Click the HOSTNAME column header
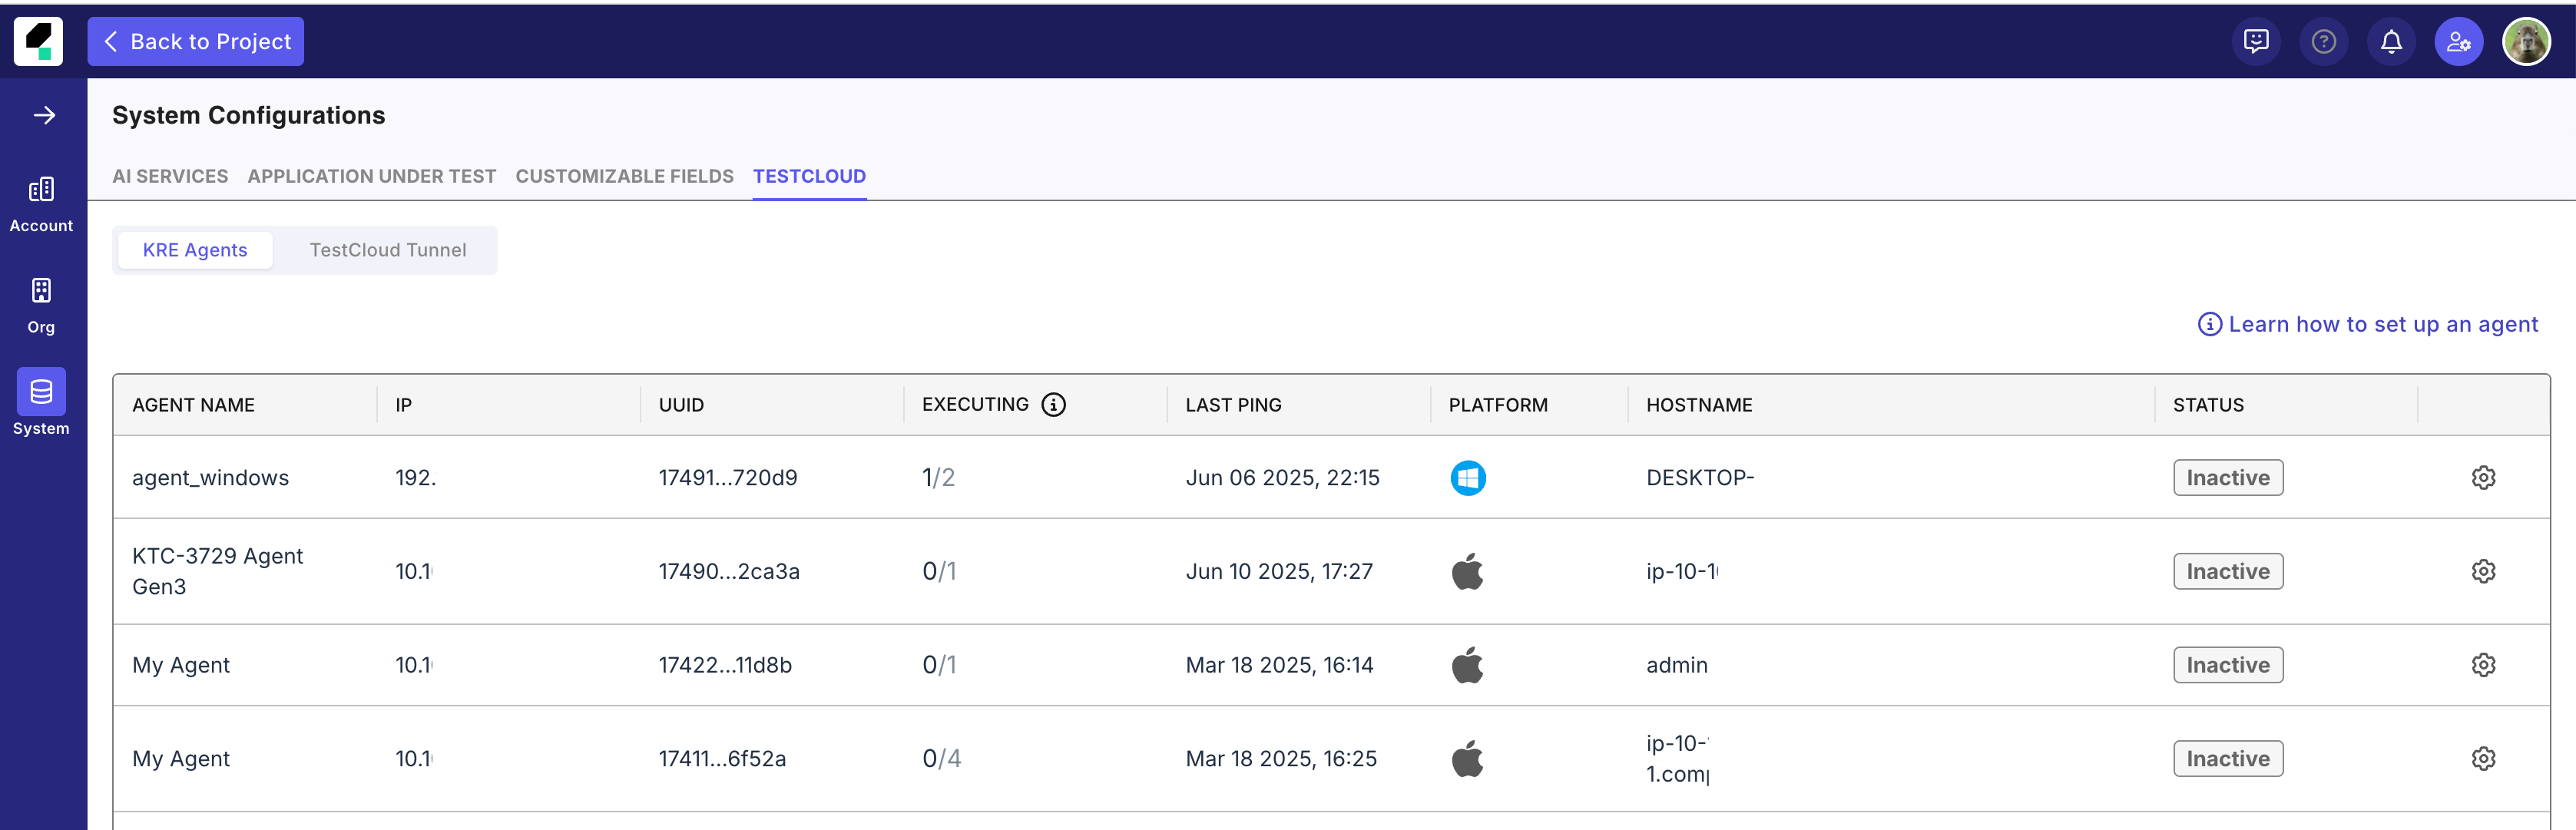The height and width of the screenshot is (830, 2576). click(x=1699, y=405)
